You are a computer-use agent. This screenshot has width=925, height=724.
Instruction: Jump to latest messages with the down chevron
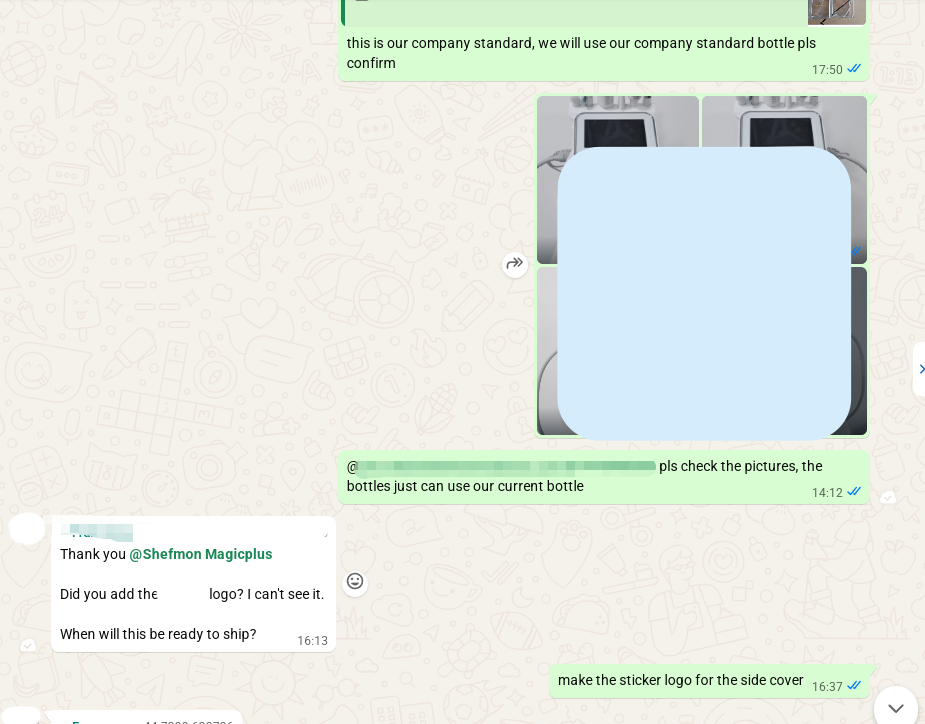896,707
